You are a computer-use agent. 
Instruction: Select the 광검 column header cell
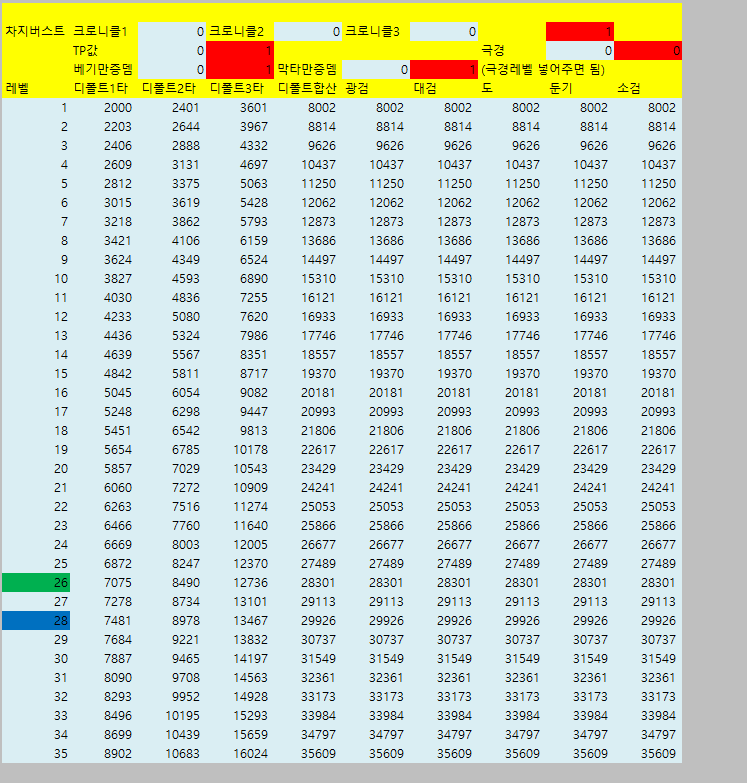coord(375,88)
